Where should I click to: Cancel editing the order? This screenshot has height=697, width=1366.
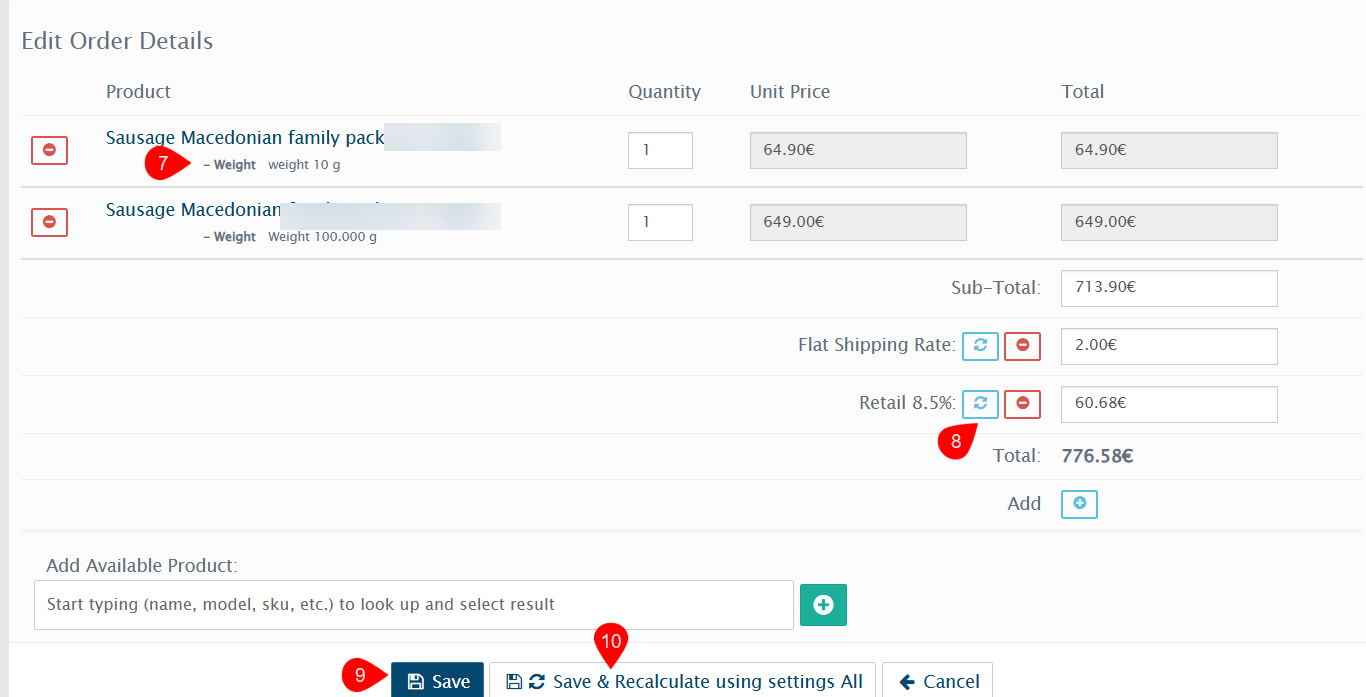click(x=937, y=681)
